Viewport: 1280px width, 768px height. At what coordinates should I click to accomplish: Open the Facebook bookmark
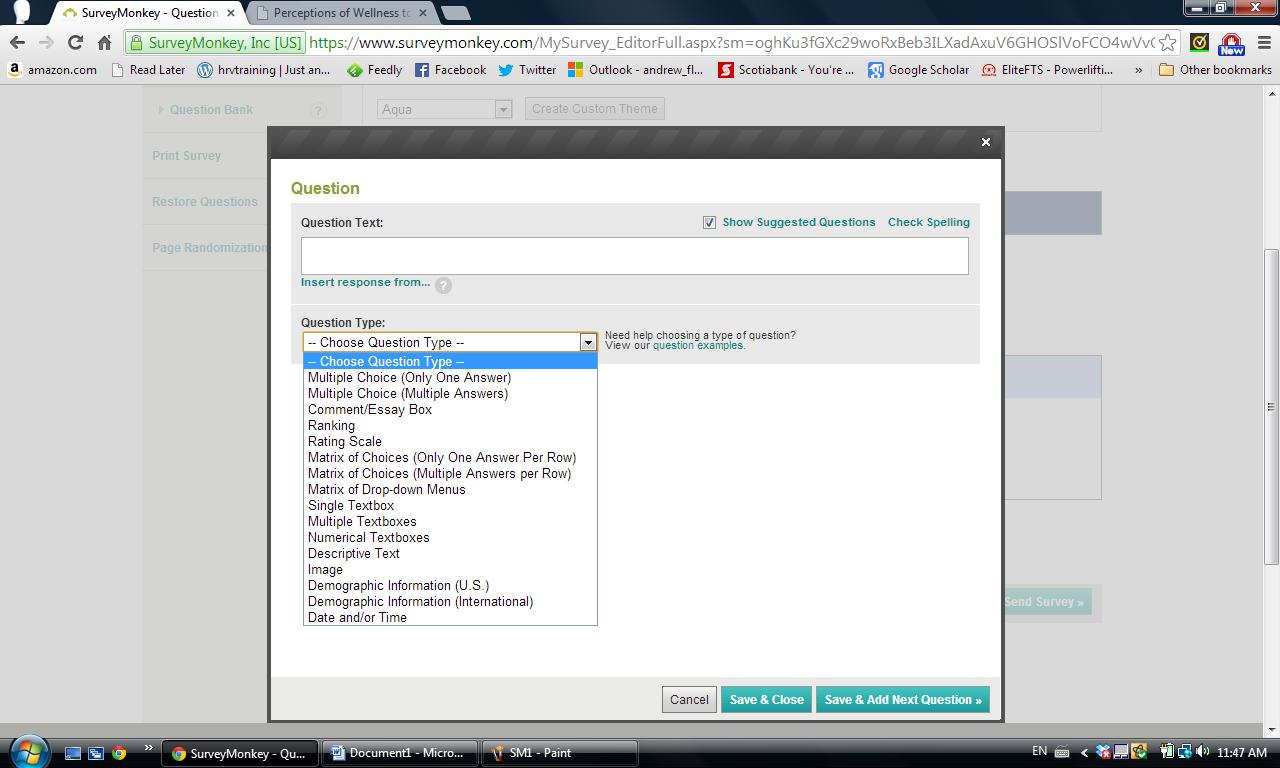pos(450,70)
